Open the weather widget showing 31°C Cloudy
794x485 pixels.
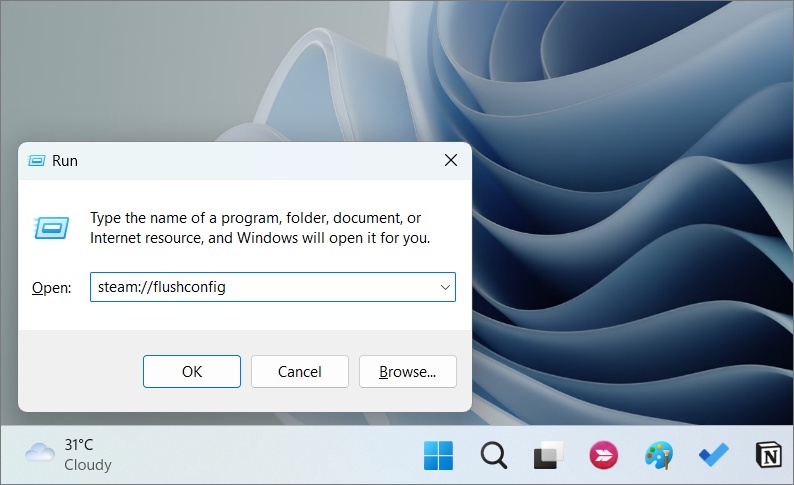[x=68, y=454]
